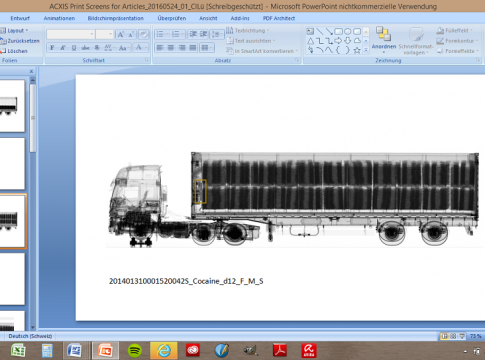The width and height of the screenshot is (485, 360).
Task: Click the Löschen button
Action: (14, 51)
